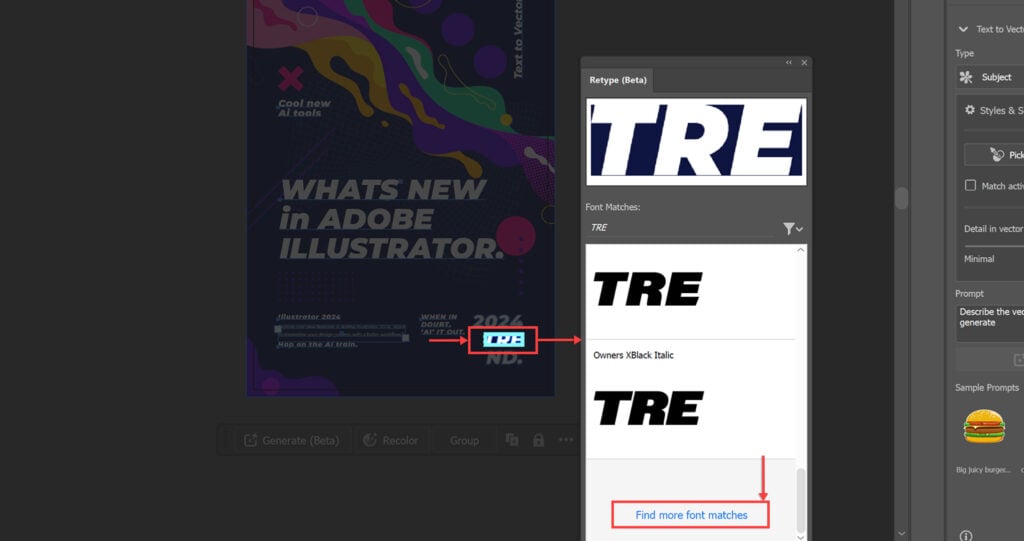Image resolution: width=1024 pixels, height=541 pixels.
Task: Click the arrange icon next to Group
Action: [512, 440]
